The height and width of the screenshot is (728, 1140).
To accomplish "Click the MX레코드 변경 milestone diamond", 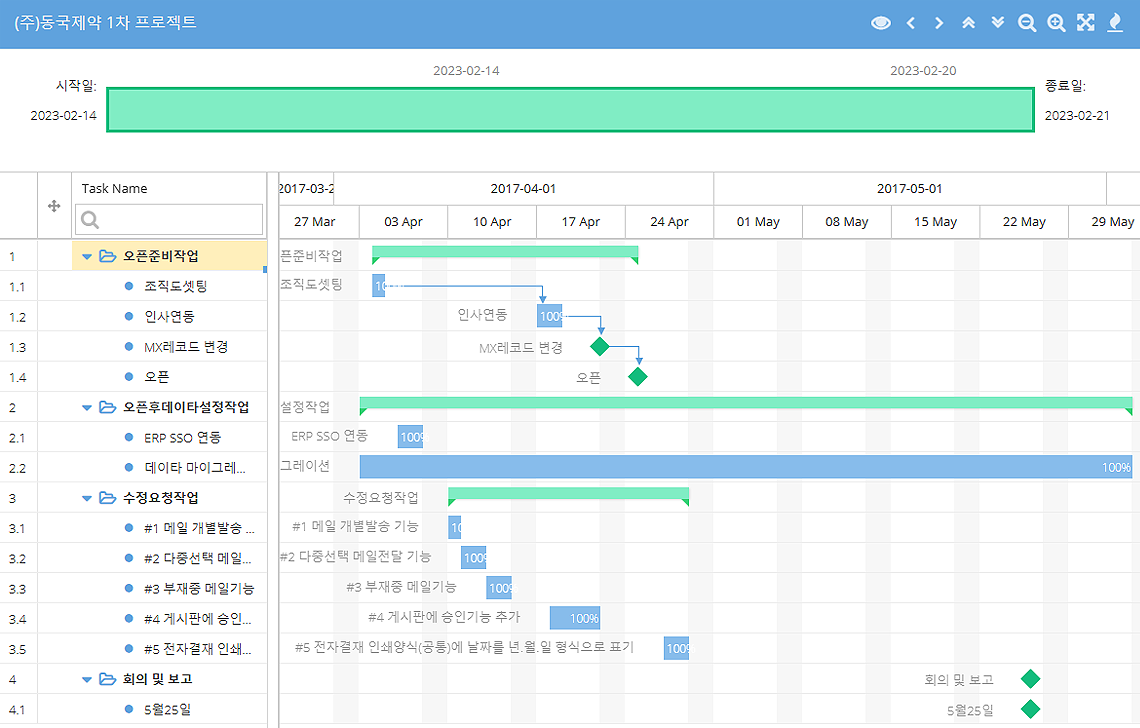I will (x=600, y=347).
